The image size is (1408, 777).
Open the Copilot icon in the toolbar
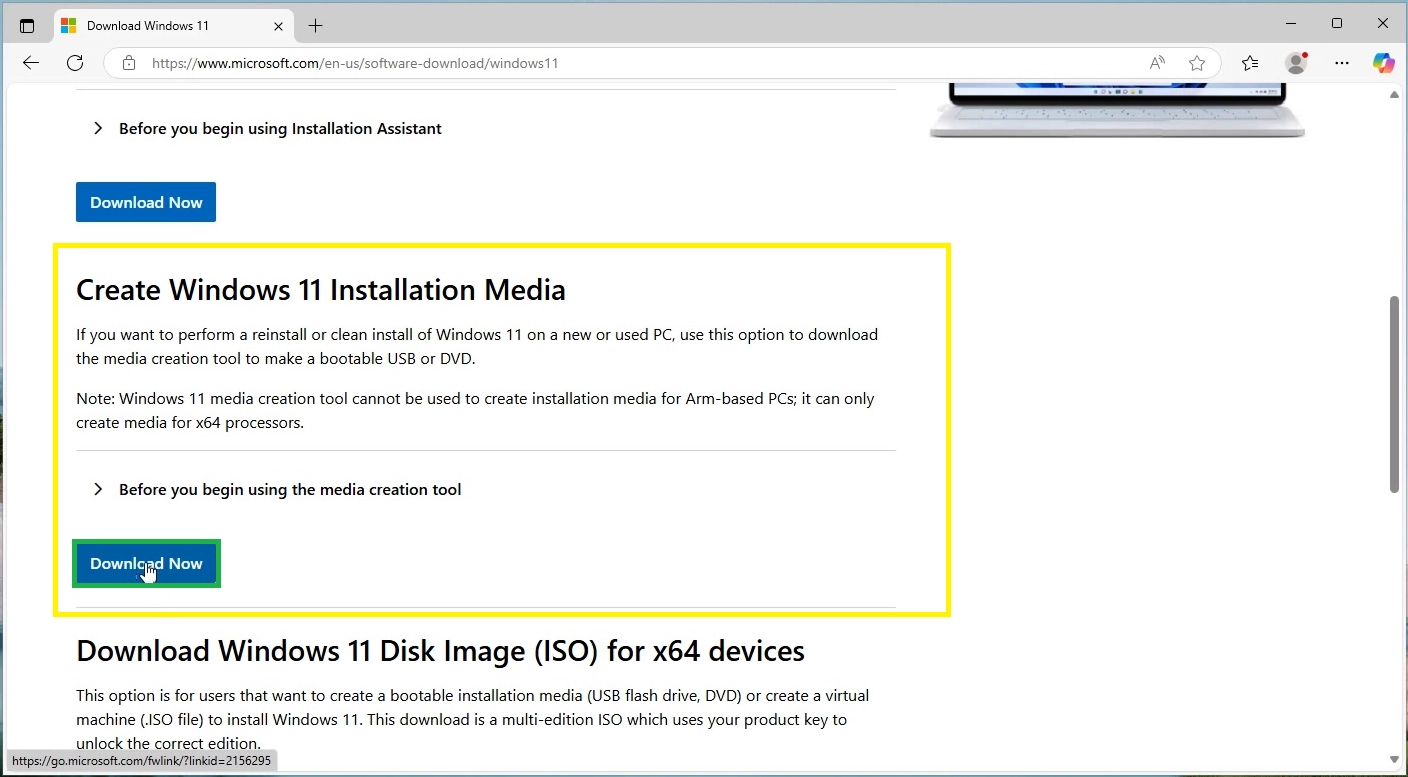(x=1384, y=63)
